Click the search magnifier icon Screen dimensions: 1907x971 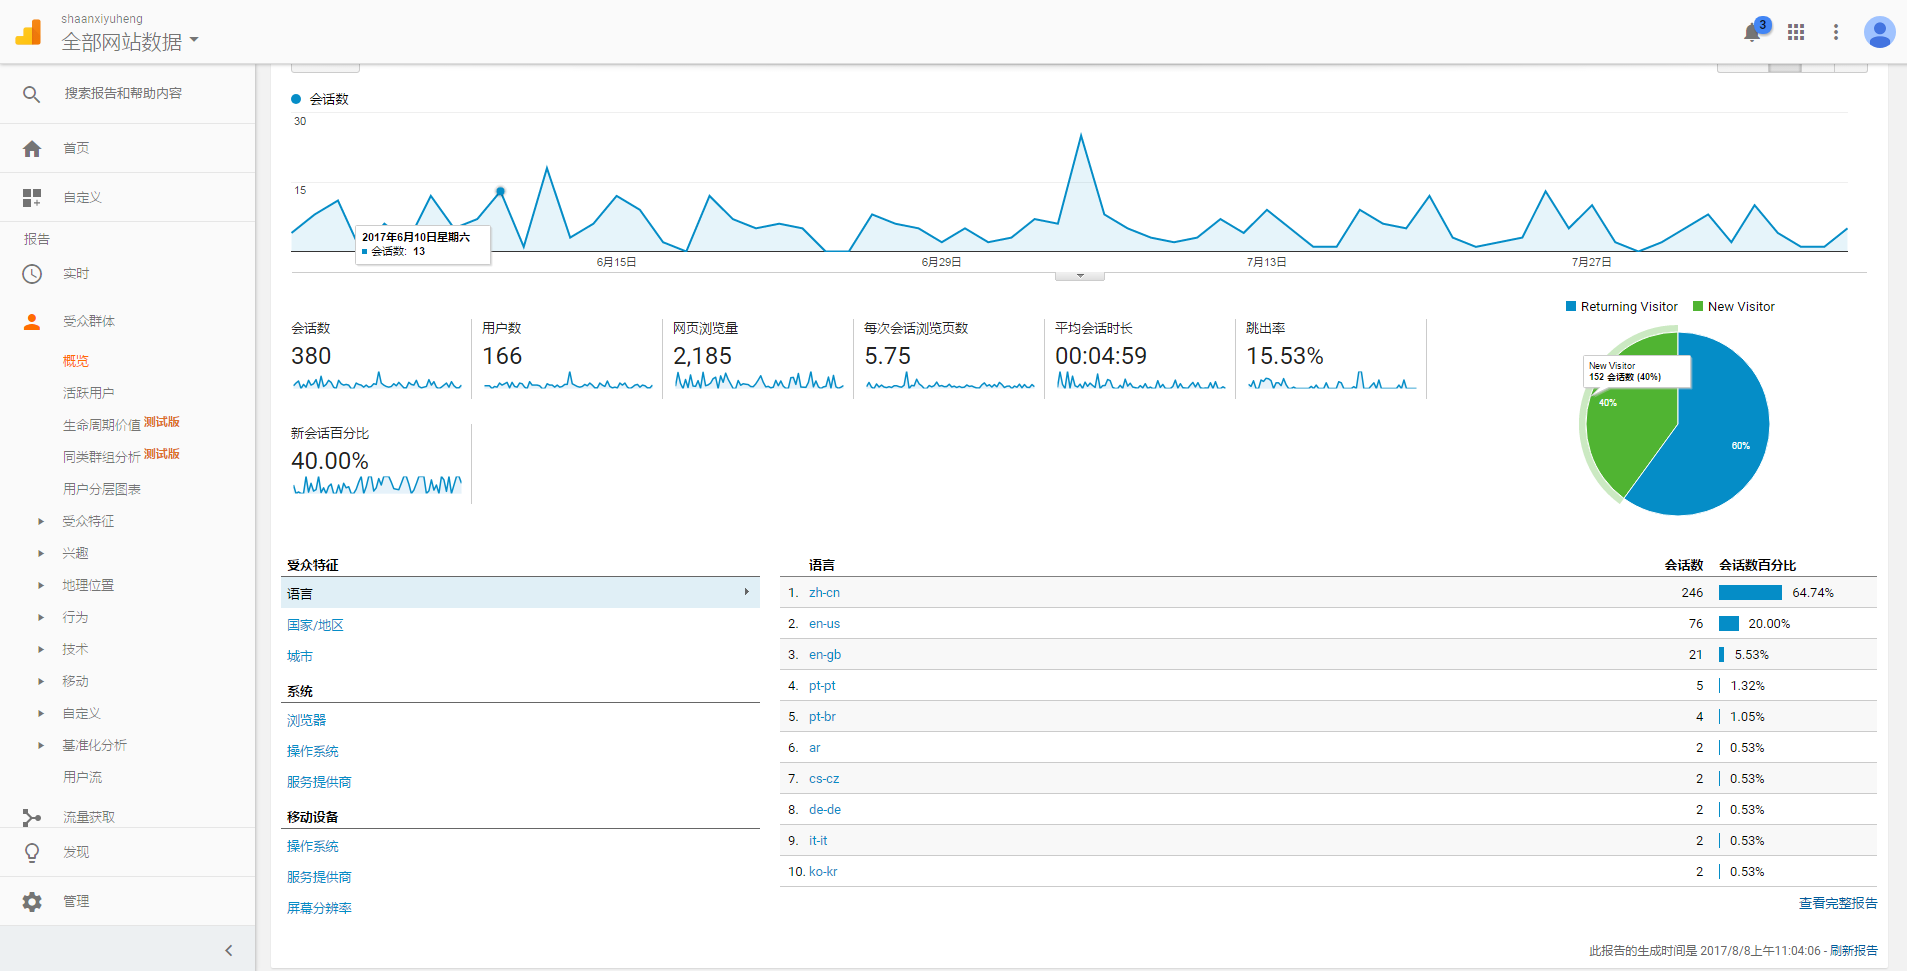coord(32,94)
